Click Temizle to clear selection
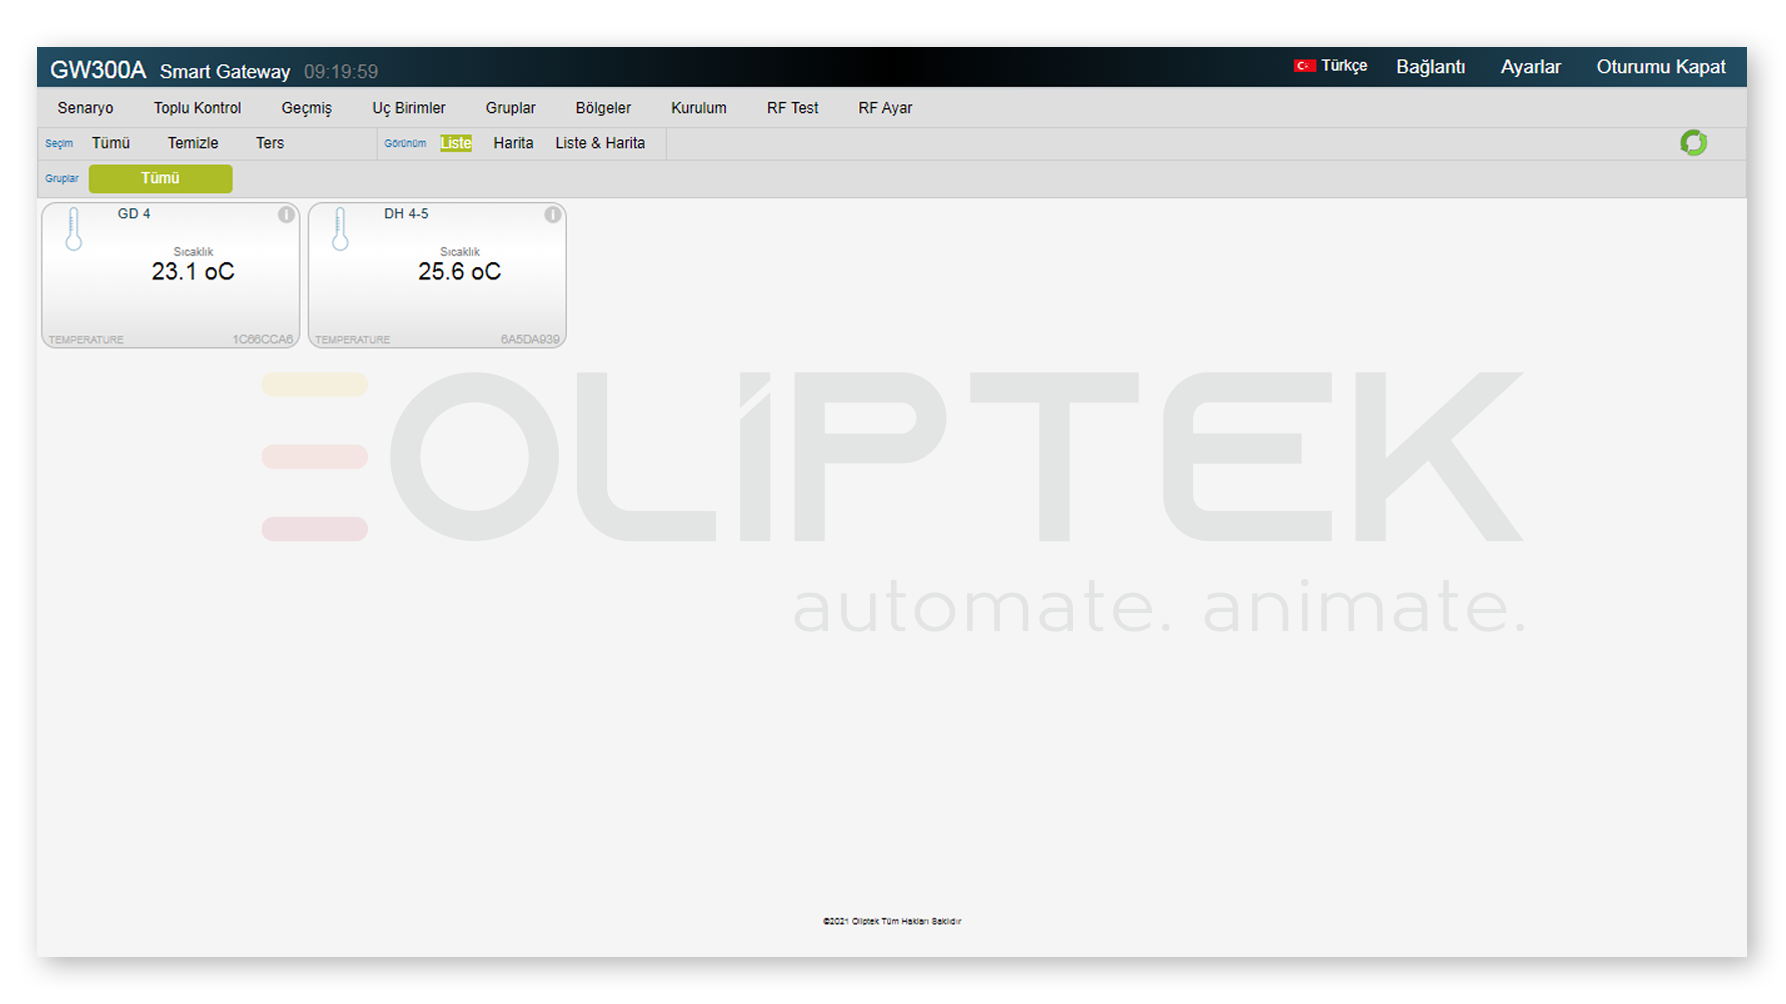Screen dimensions: 1786x1004 [x=193, y=143]
